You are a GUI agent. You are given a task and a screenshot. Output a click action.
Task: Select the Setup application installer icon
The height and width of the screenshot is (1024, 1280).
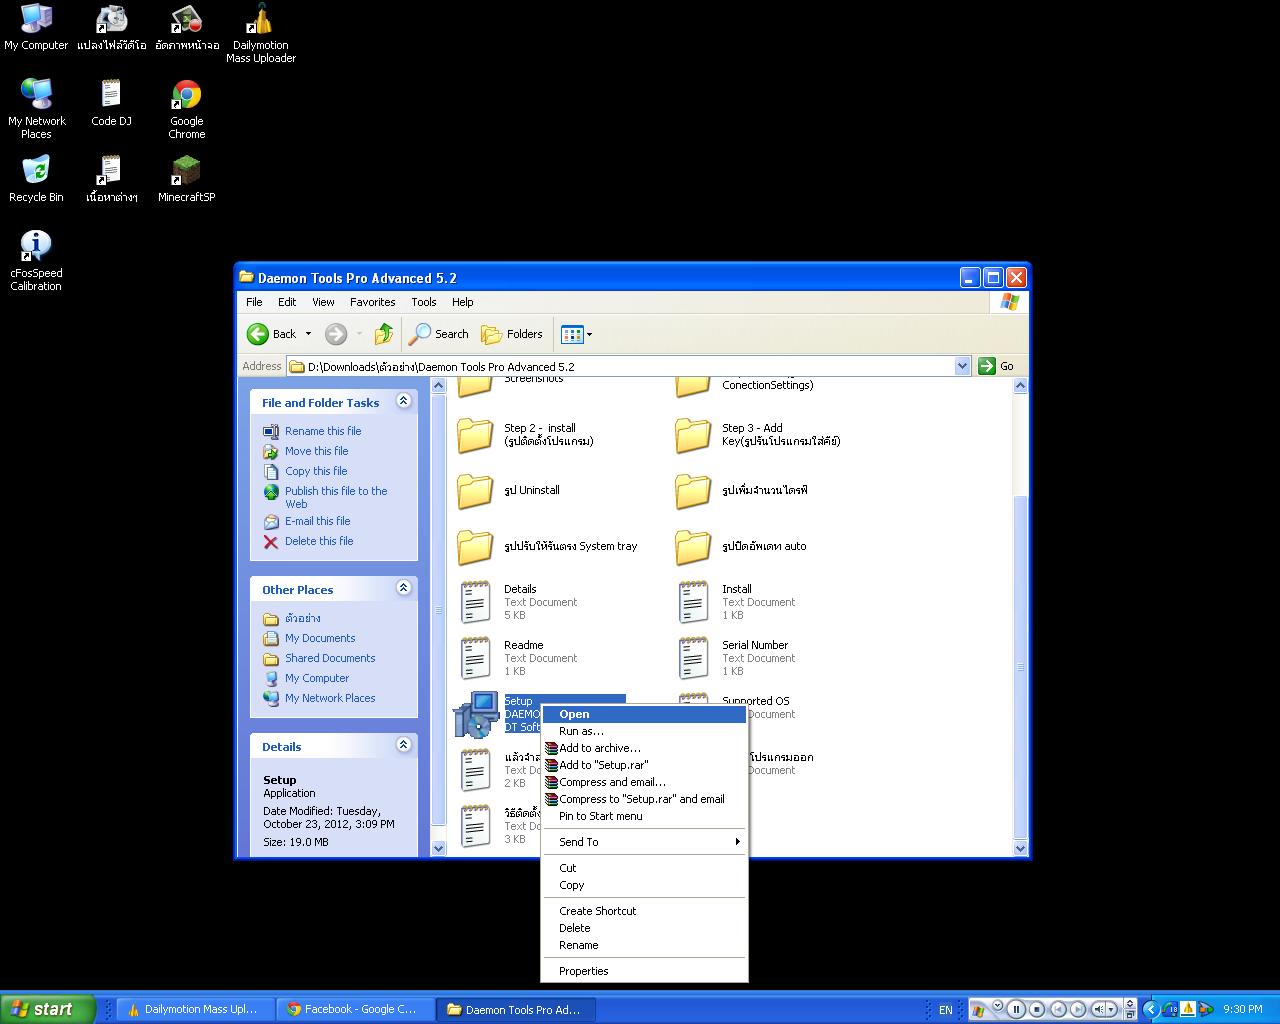click(476, 714)
